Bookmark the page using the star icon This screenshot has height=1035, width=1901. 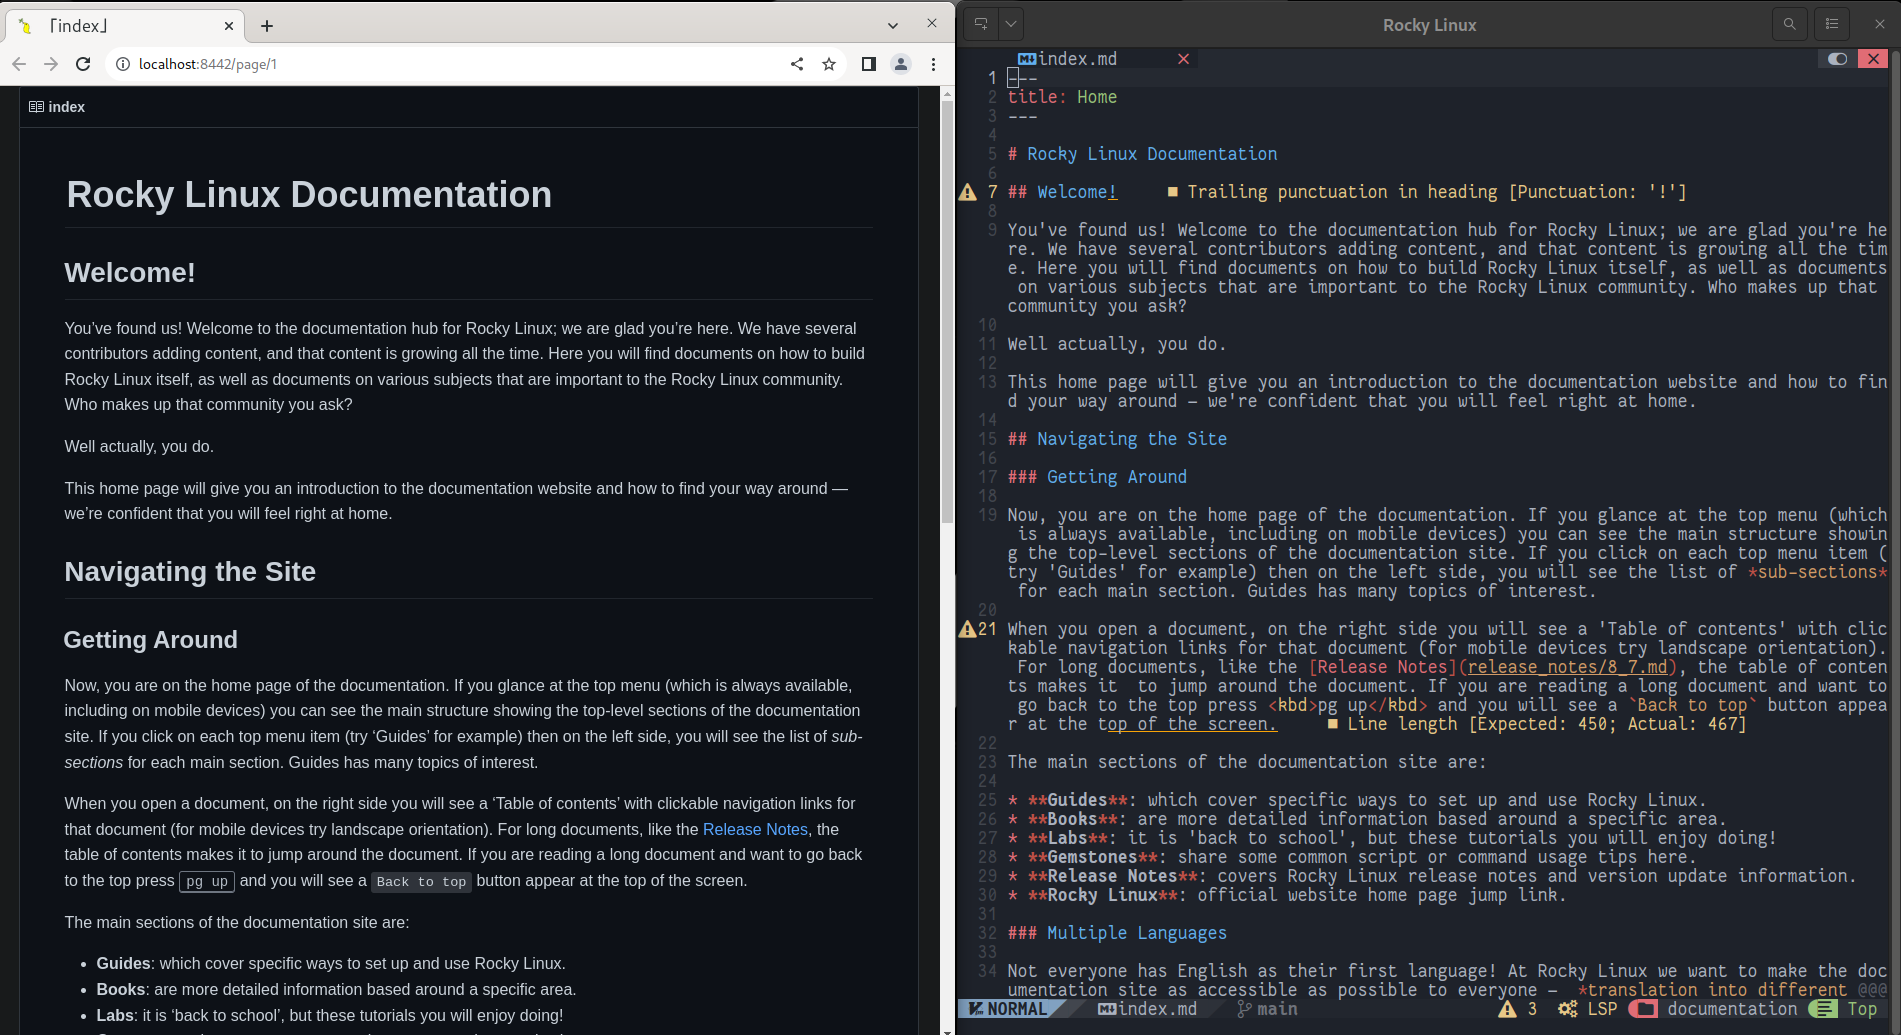[829, 63]
